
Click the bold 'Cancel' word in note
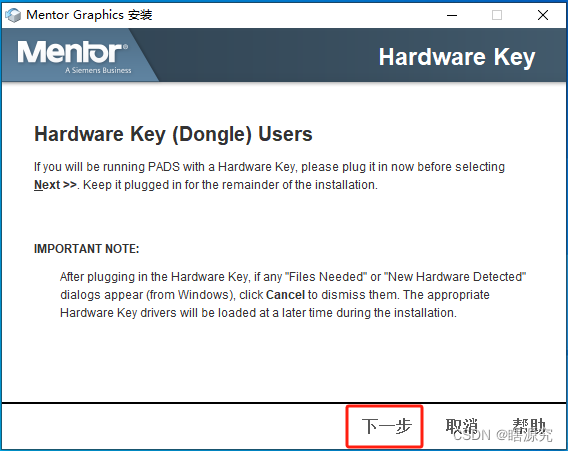pos(285,295)
